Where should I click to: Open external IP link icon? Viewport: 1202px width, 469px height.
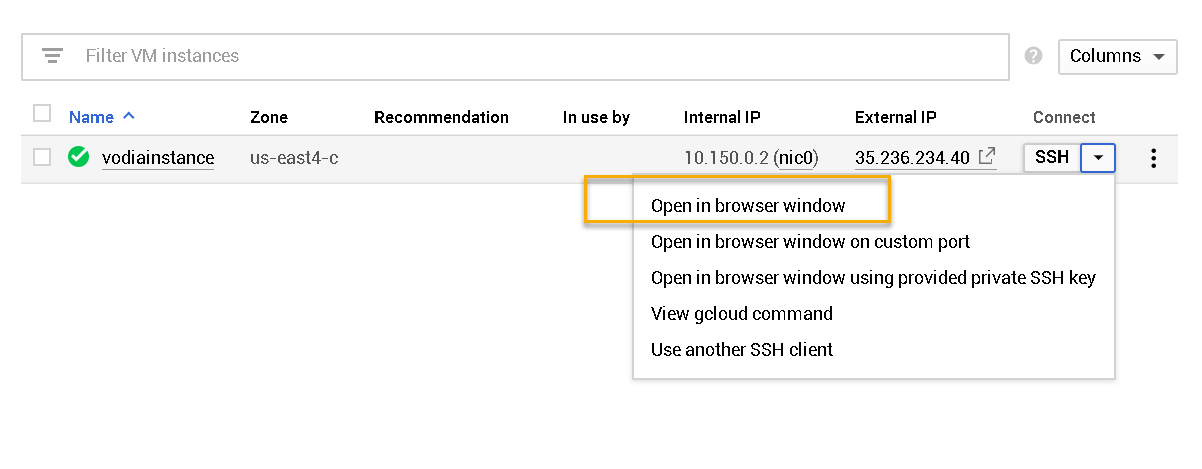986,156
